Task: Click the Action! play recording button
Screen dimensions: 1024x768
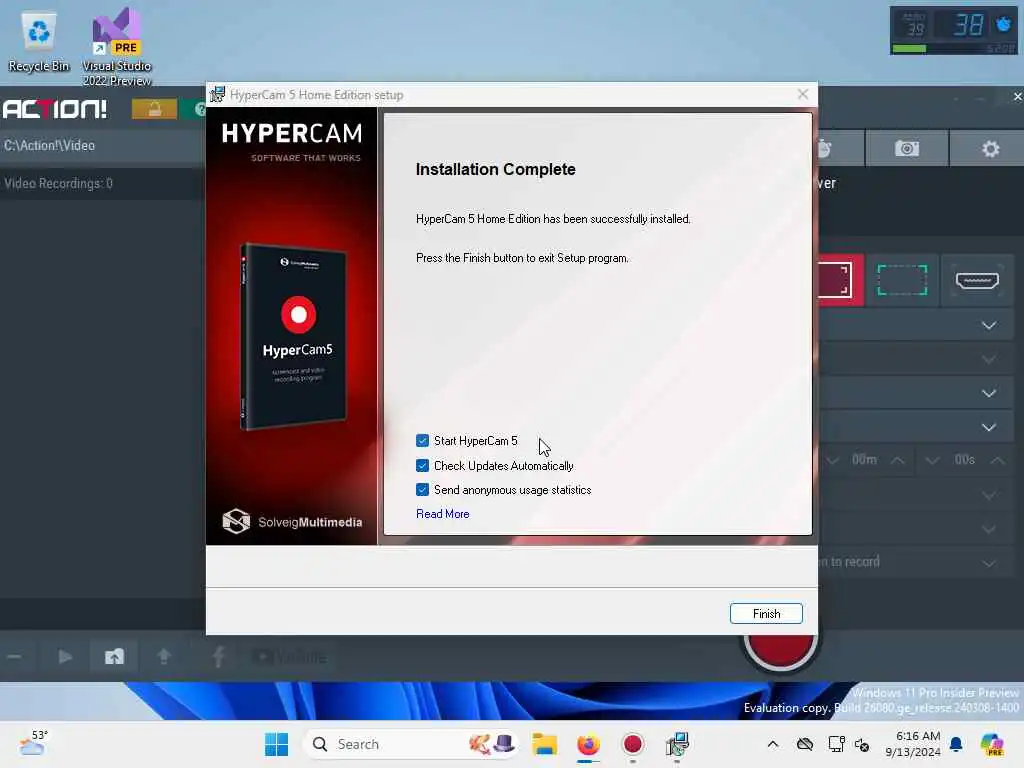Action: [65, 656]
